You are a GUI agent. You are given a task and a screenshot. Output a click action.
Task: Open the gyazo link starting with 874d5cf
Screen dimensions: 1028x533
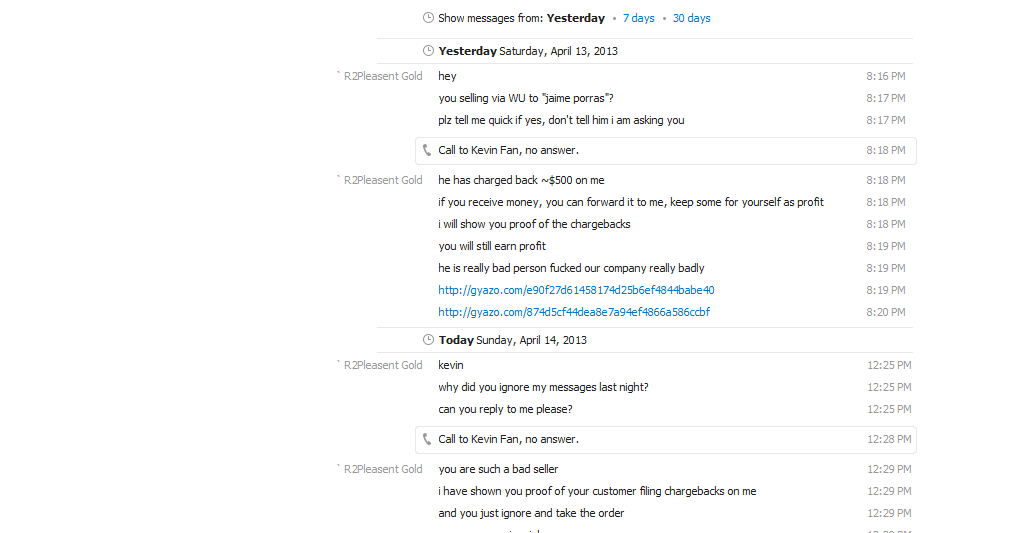pos(574,312)
